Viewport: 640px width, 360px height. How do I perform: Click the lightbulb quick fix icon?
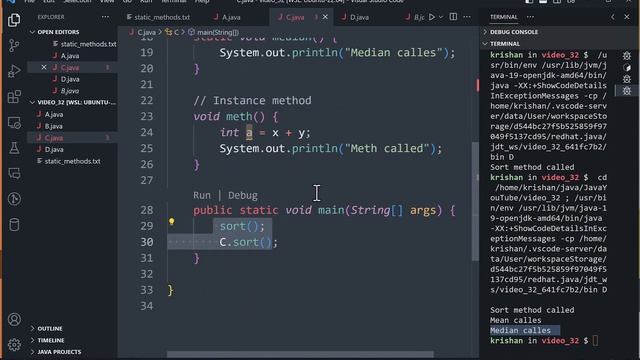(172, 222)
